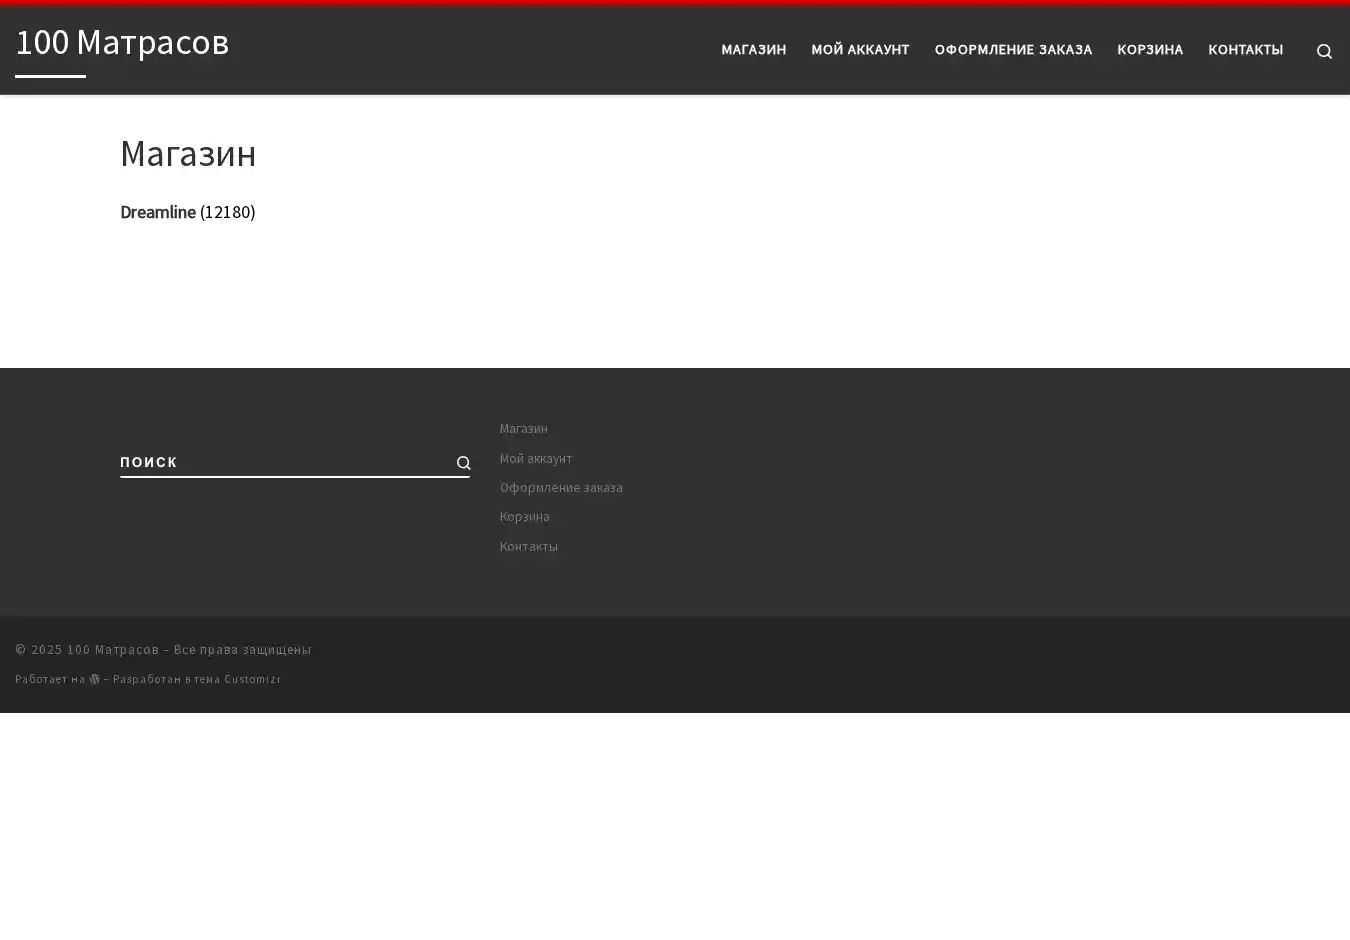Click 100 Матрасов in the copyright line
Screen dimensions: 1350x940
pyautogui.click(x=112, y=650)
